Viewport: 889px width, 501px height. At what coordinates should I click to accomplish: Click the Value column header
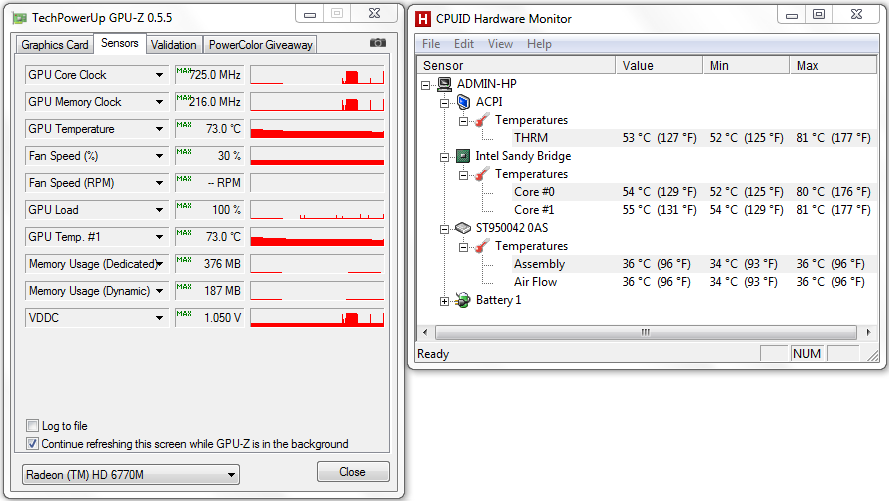(x=659, y=66)
